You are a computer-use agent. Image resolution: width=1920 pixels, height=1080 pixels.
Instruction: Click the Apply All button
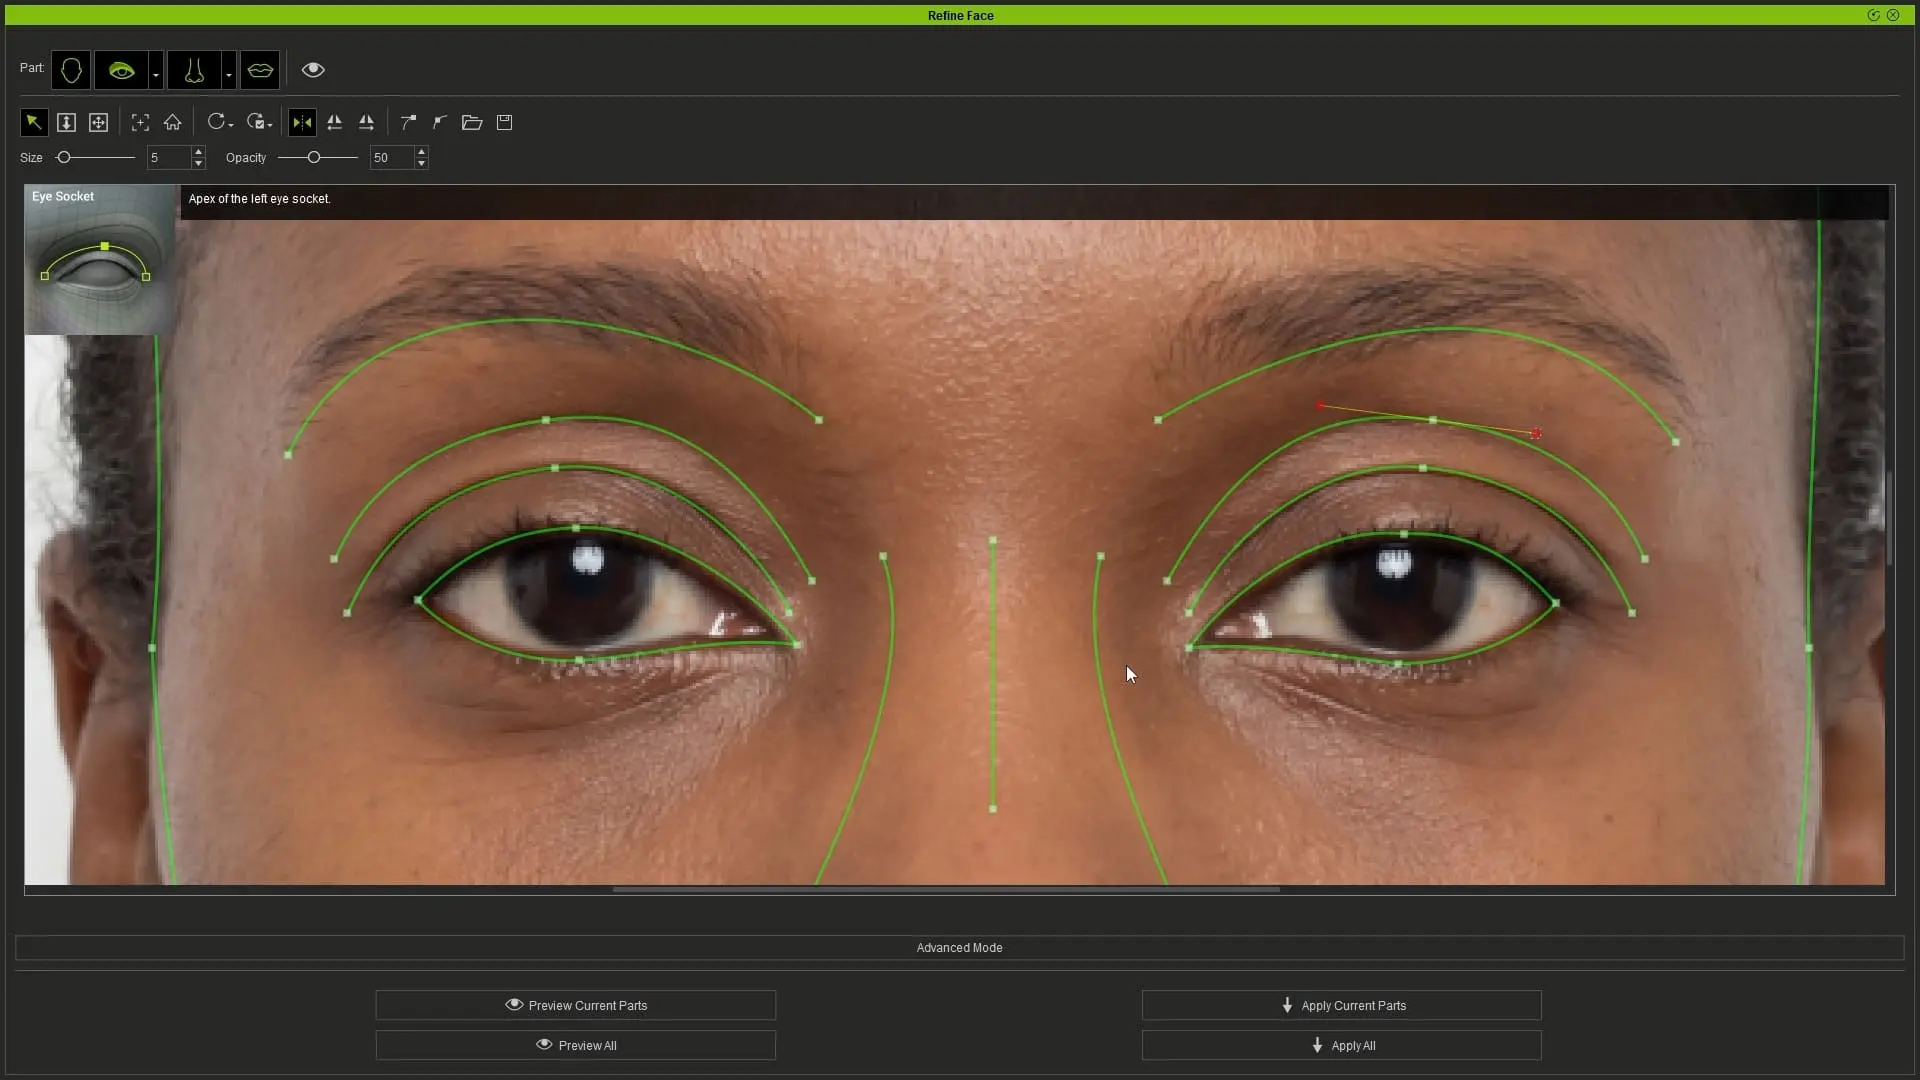click(x=1341, y=1045)
